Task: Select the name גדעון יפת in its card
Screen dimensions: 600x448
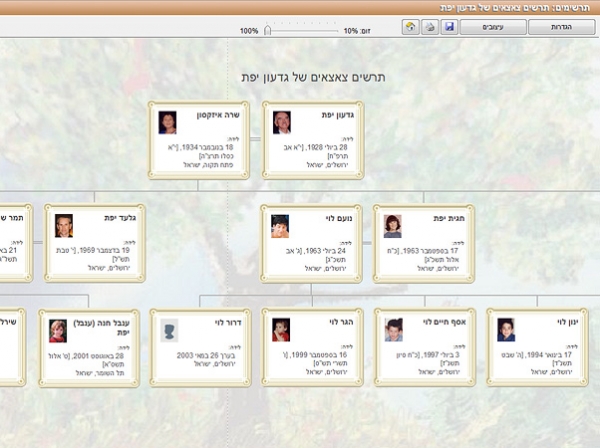Action: [x=338, y=114]
